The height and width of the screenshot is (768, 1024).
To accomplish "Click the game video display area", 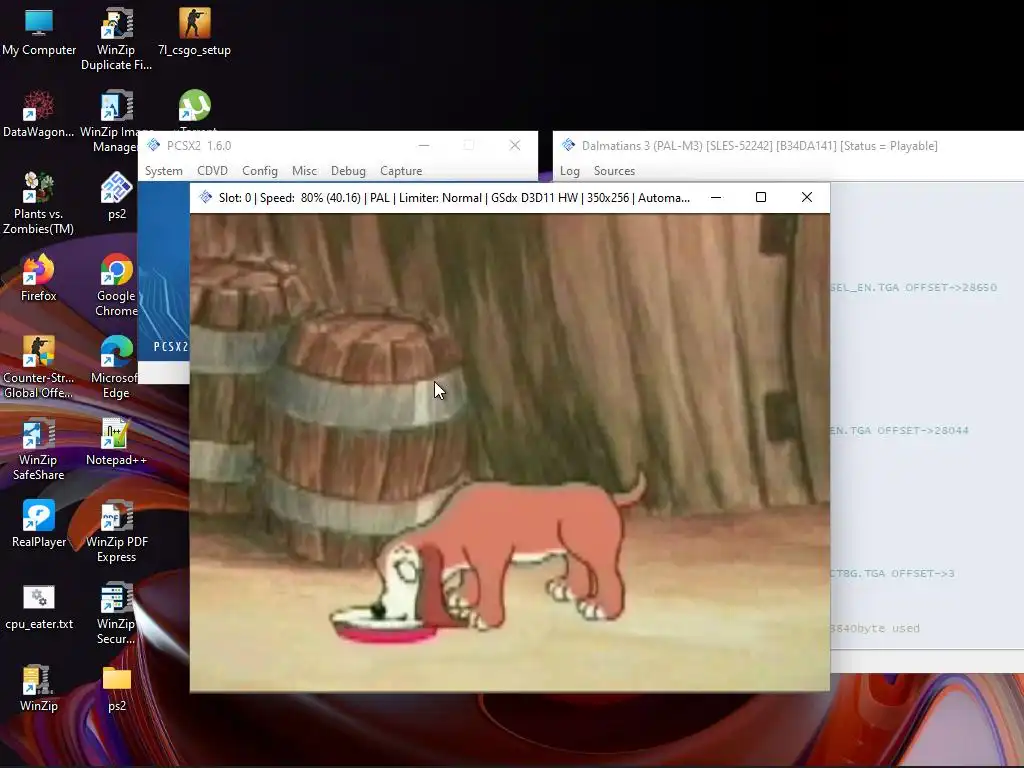I will [509, 452].
